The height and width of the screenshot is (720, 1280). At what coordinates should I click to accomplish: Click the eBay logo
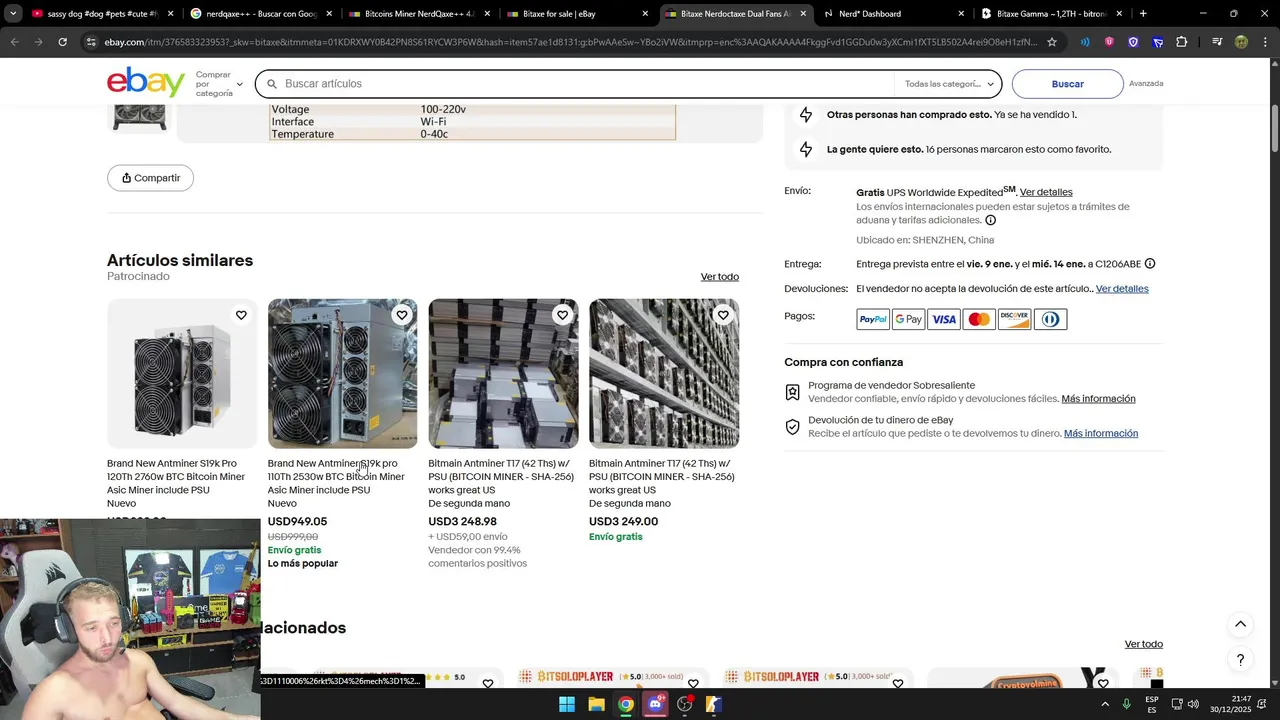146,82
